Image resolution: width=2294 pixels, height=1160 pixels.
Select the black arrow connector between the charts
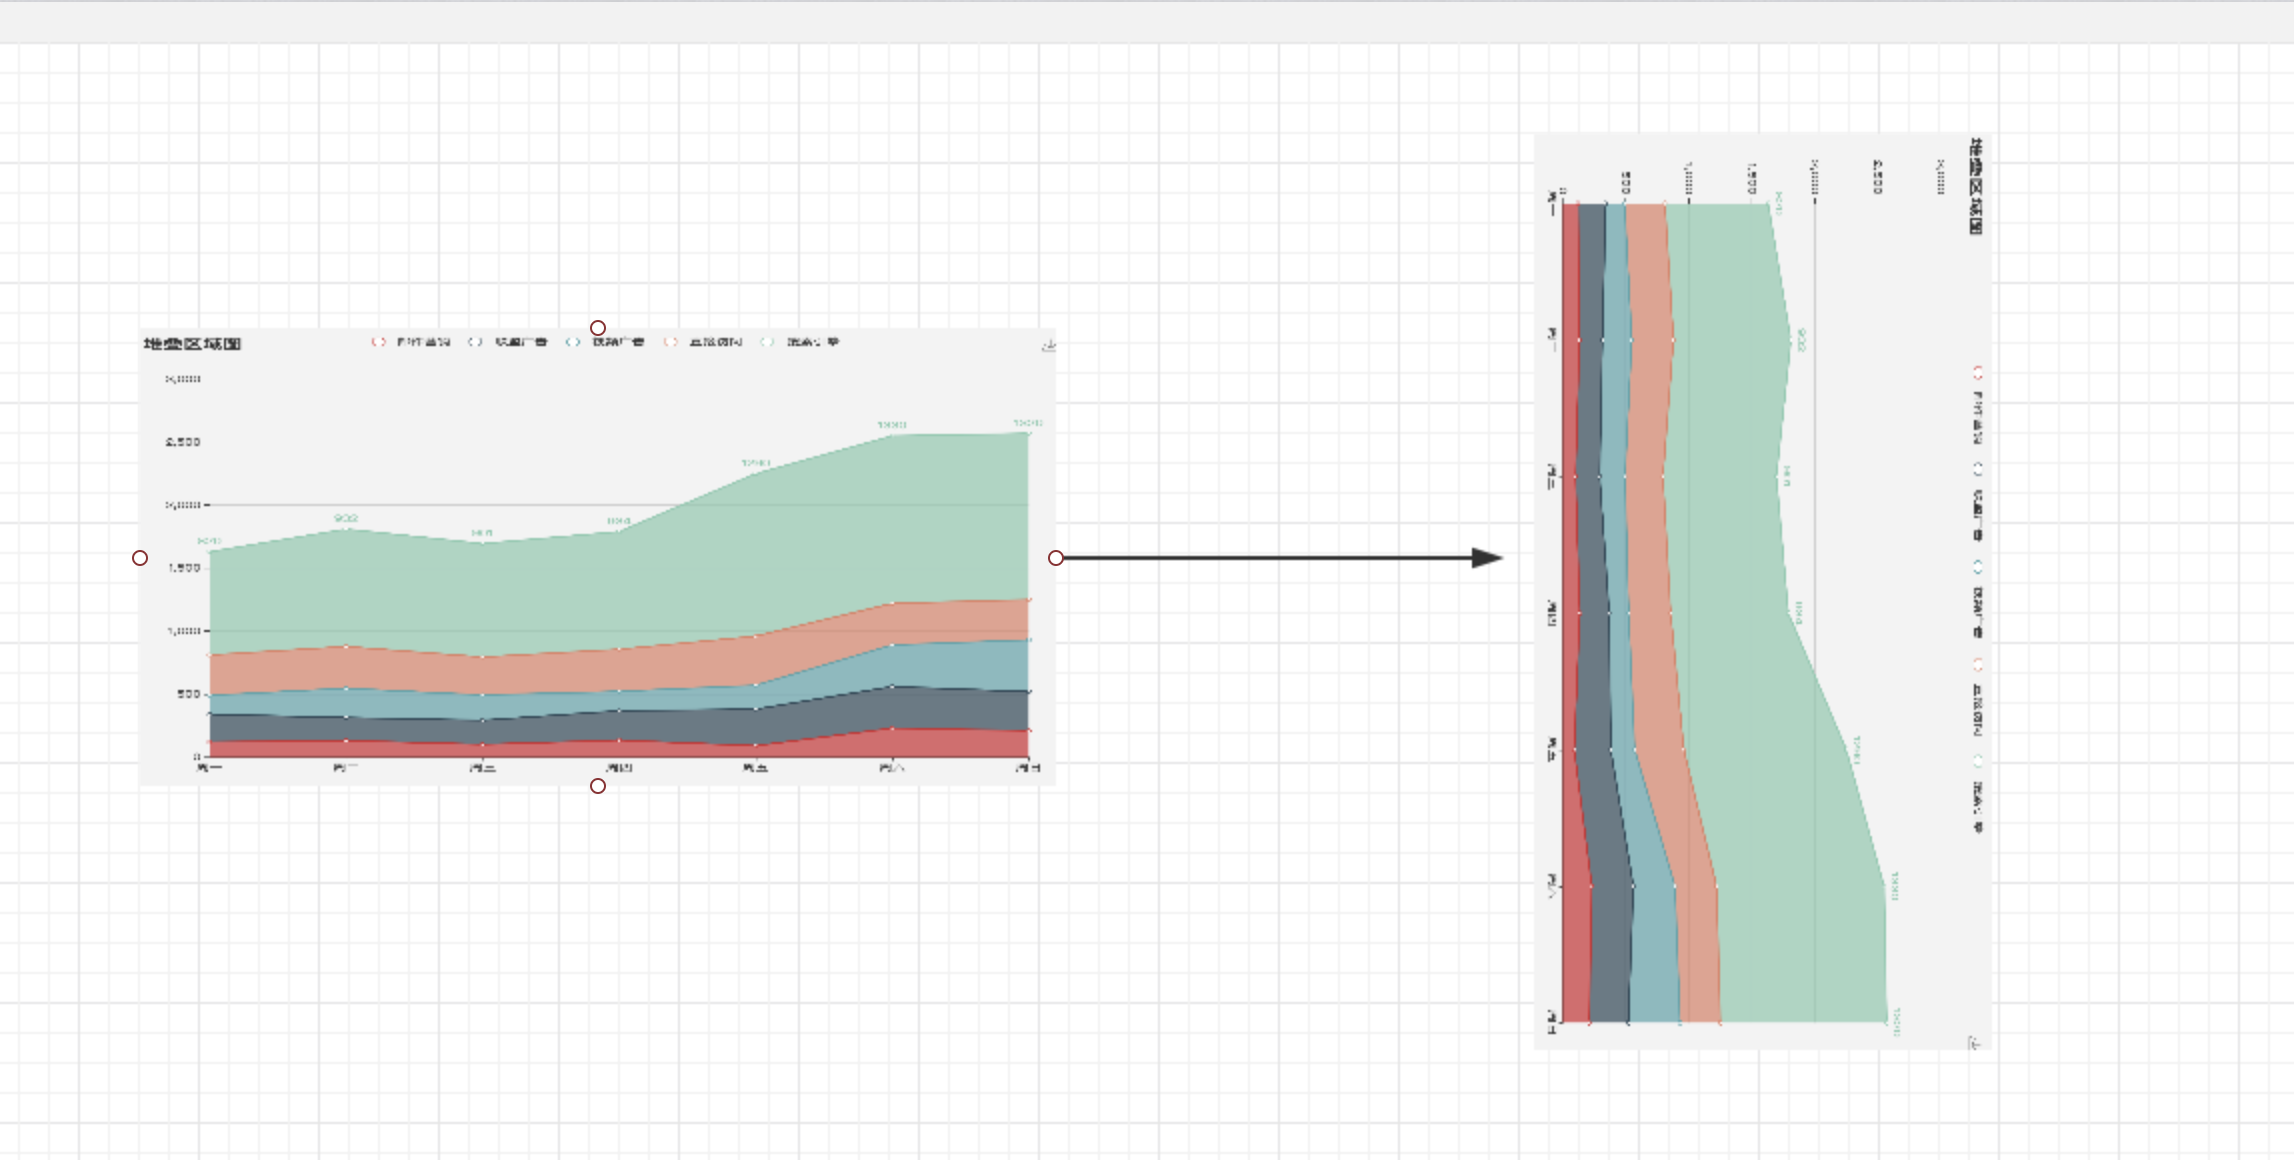[1280, 560]
